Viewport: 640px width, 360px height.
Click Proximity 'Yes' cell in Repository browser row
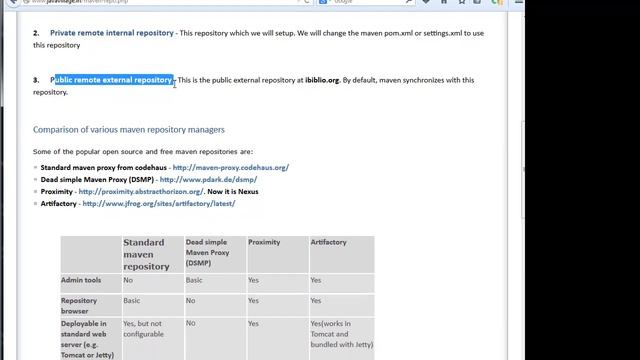tap(278, 305)
